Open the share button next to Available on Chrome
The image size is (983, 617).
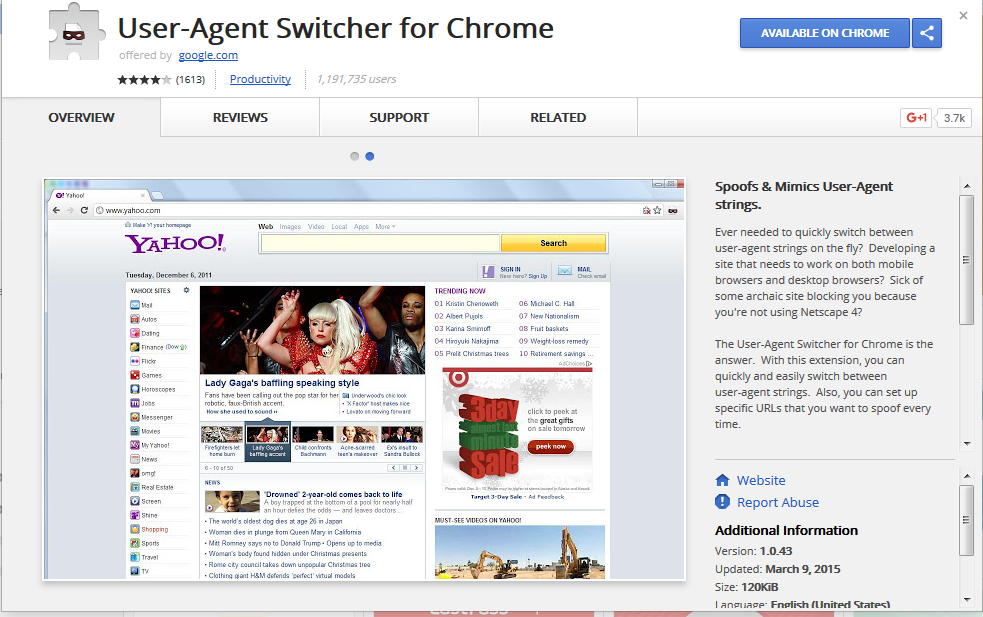(927, 33)
